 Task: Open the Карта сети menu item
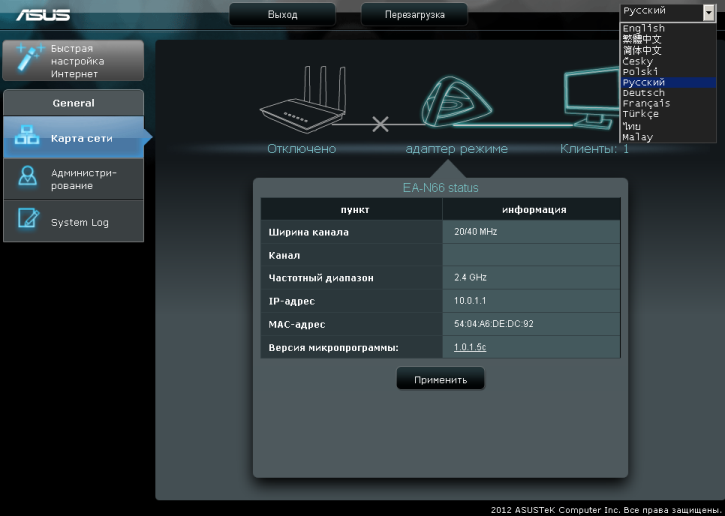81,138
